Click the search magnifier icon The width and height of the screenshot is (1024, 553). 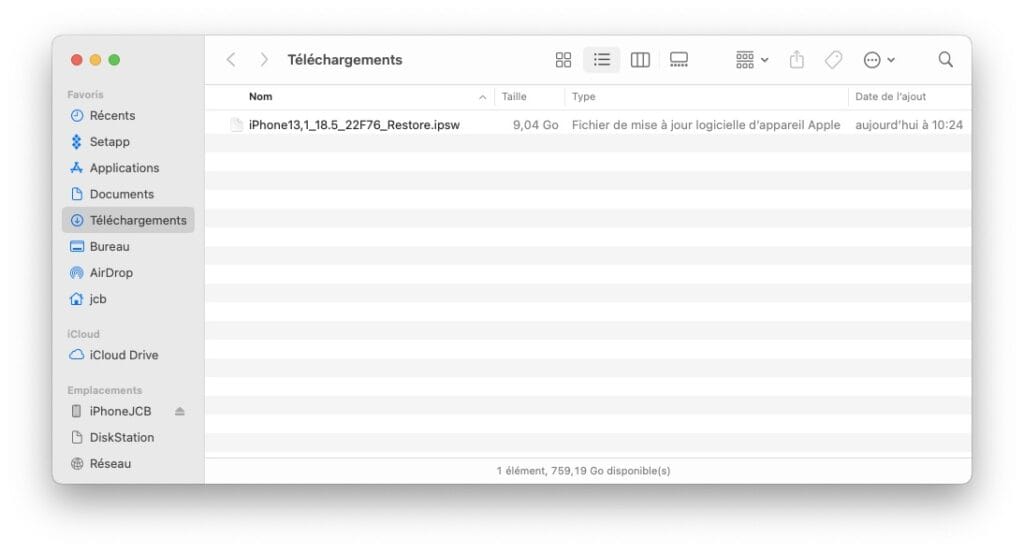(945, 60)
